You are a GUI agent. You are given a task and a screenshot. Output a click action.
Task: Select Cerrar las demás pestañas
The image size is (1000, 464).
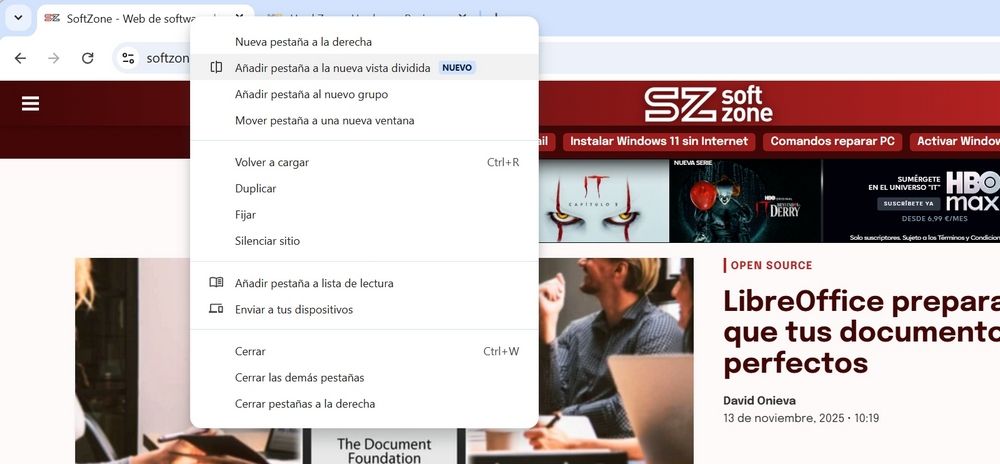click(x=364, y=377)
